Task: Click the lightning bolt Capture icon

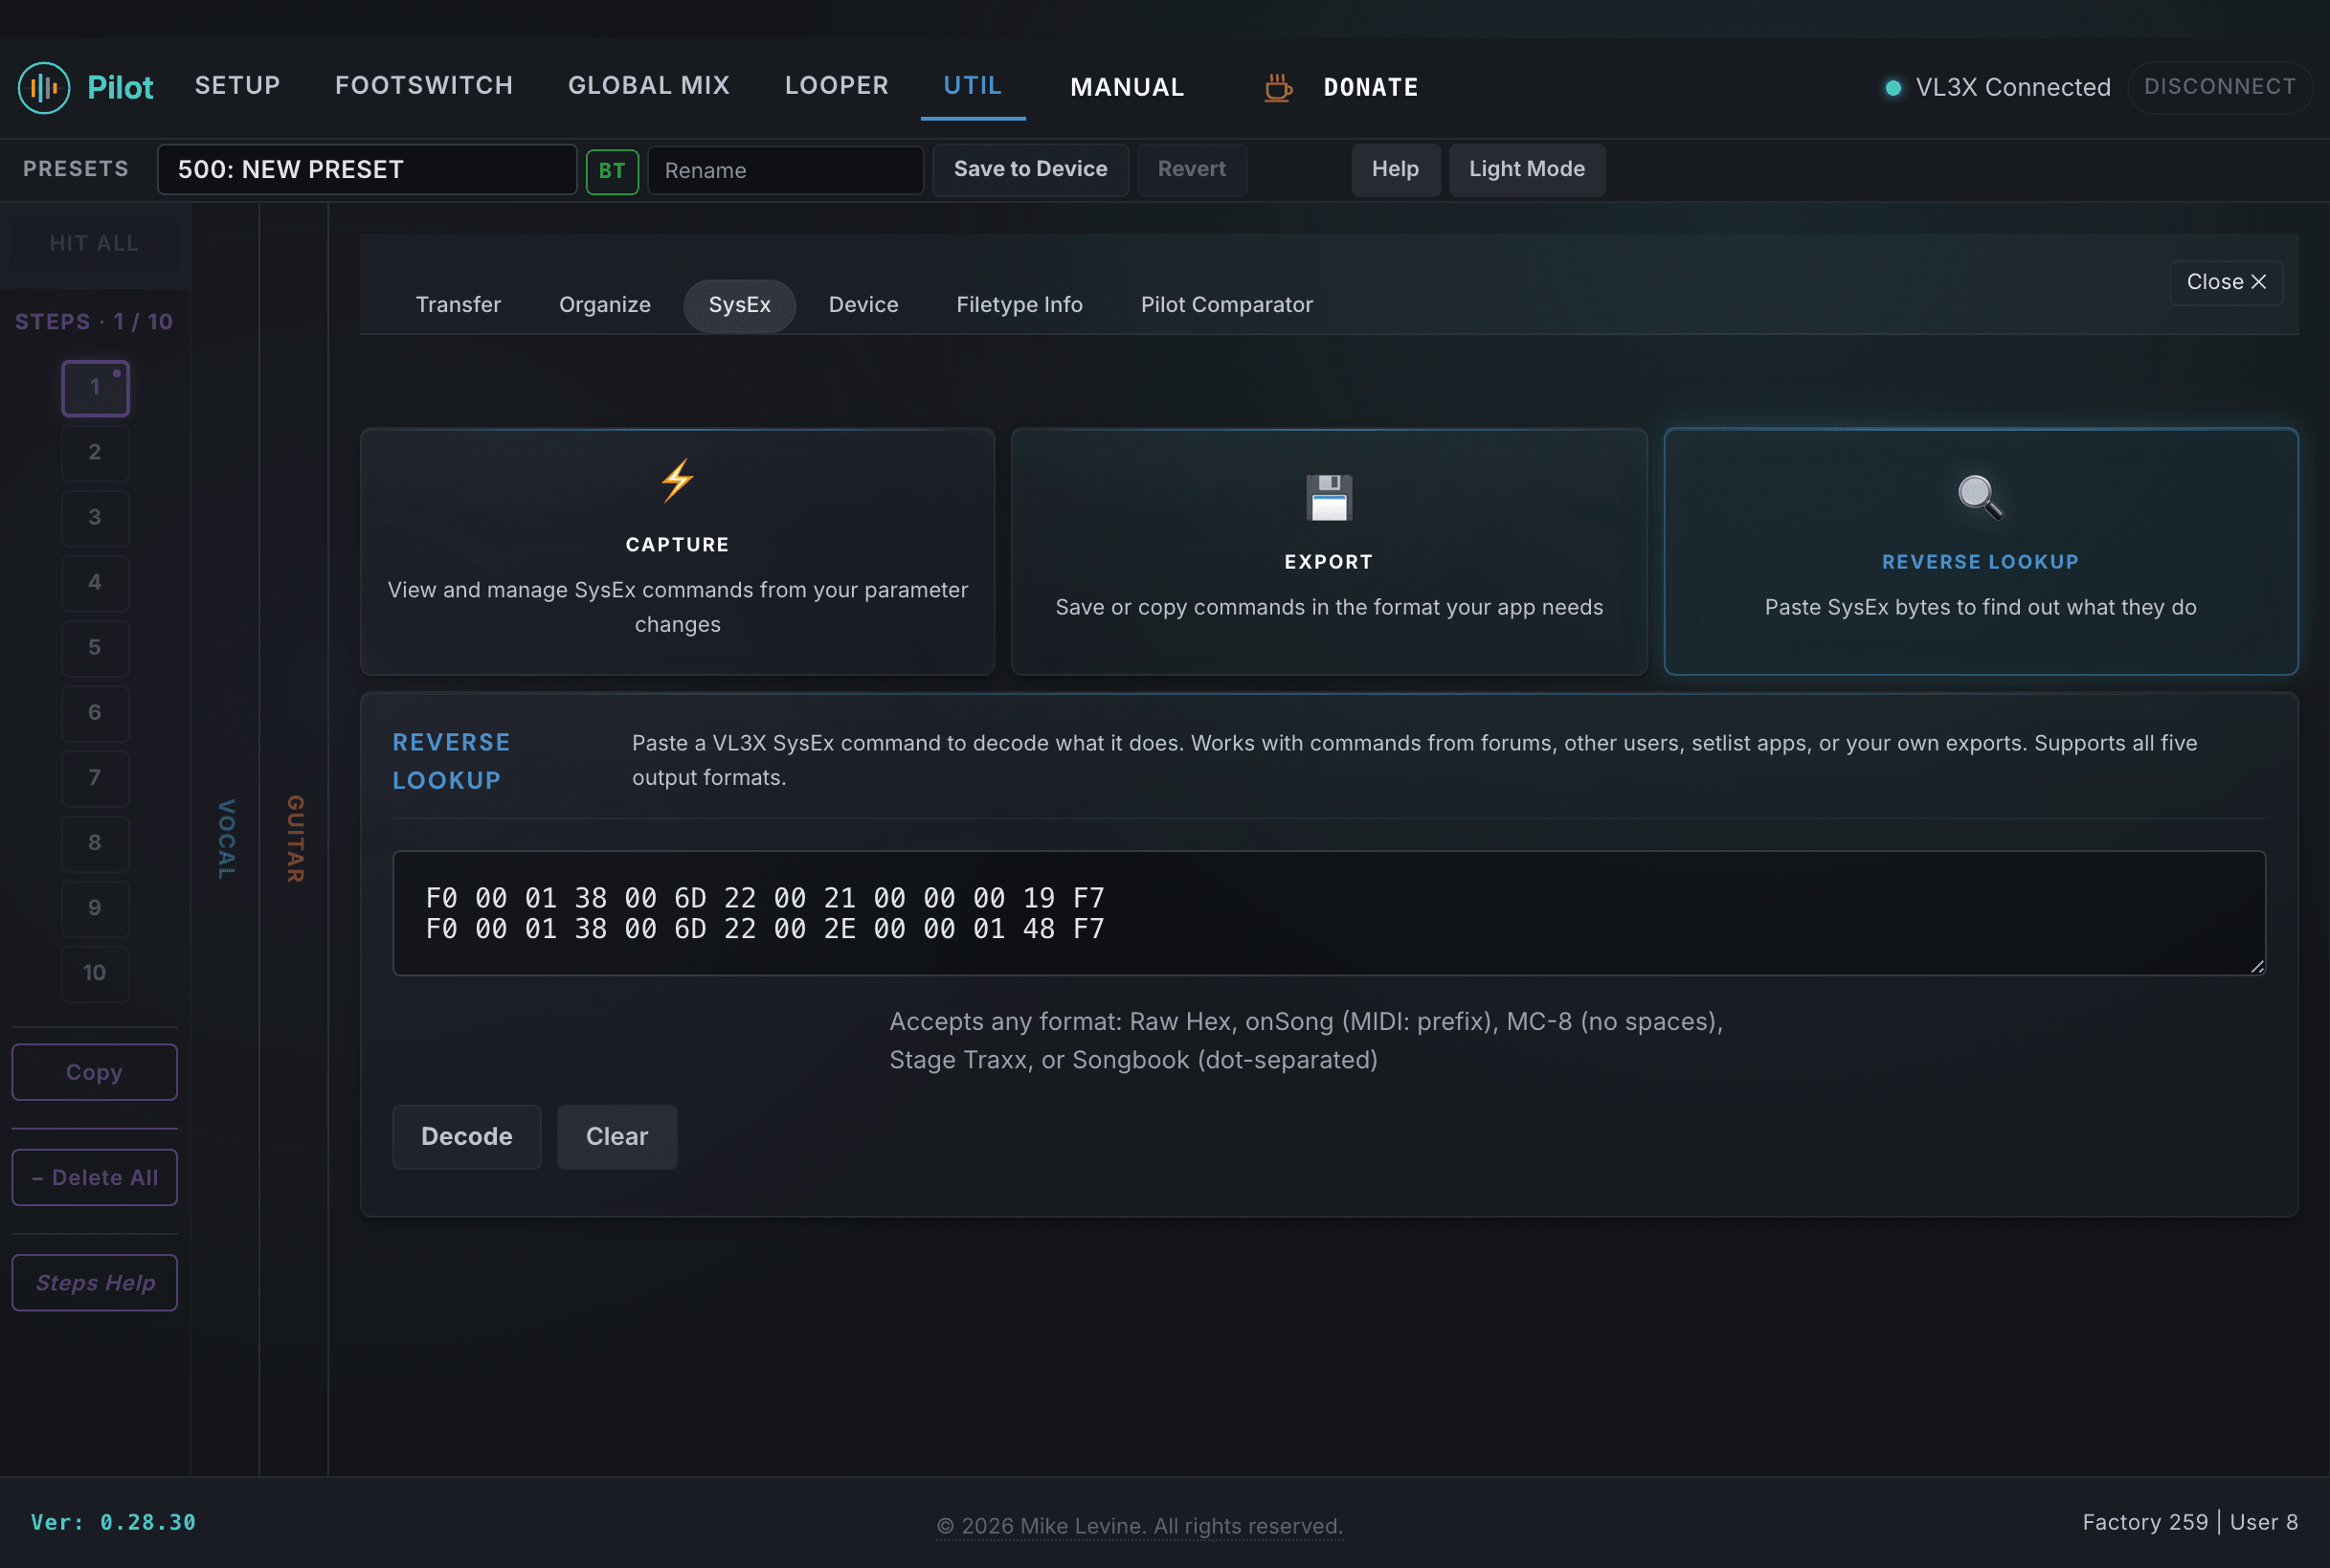Action: 678,480
